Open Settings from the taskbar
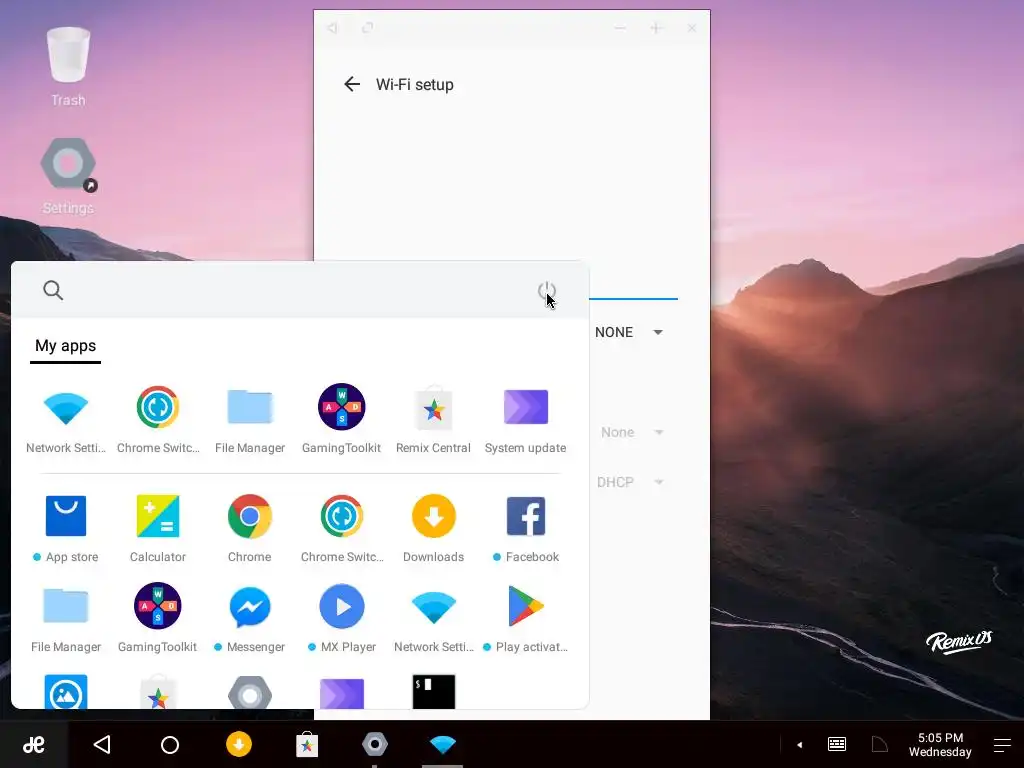Screen dimensions: 1024x768 click(375, 744)
